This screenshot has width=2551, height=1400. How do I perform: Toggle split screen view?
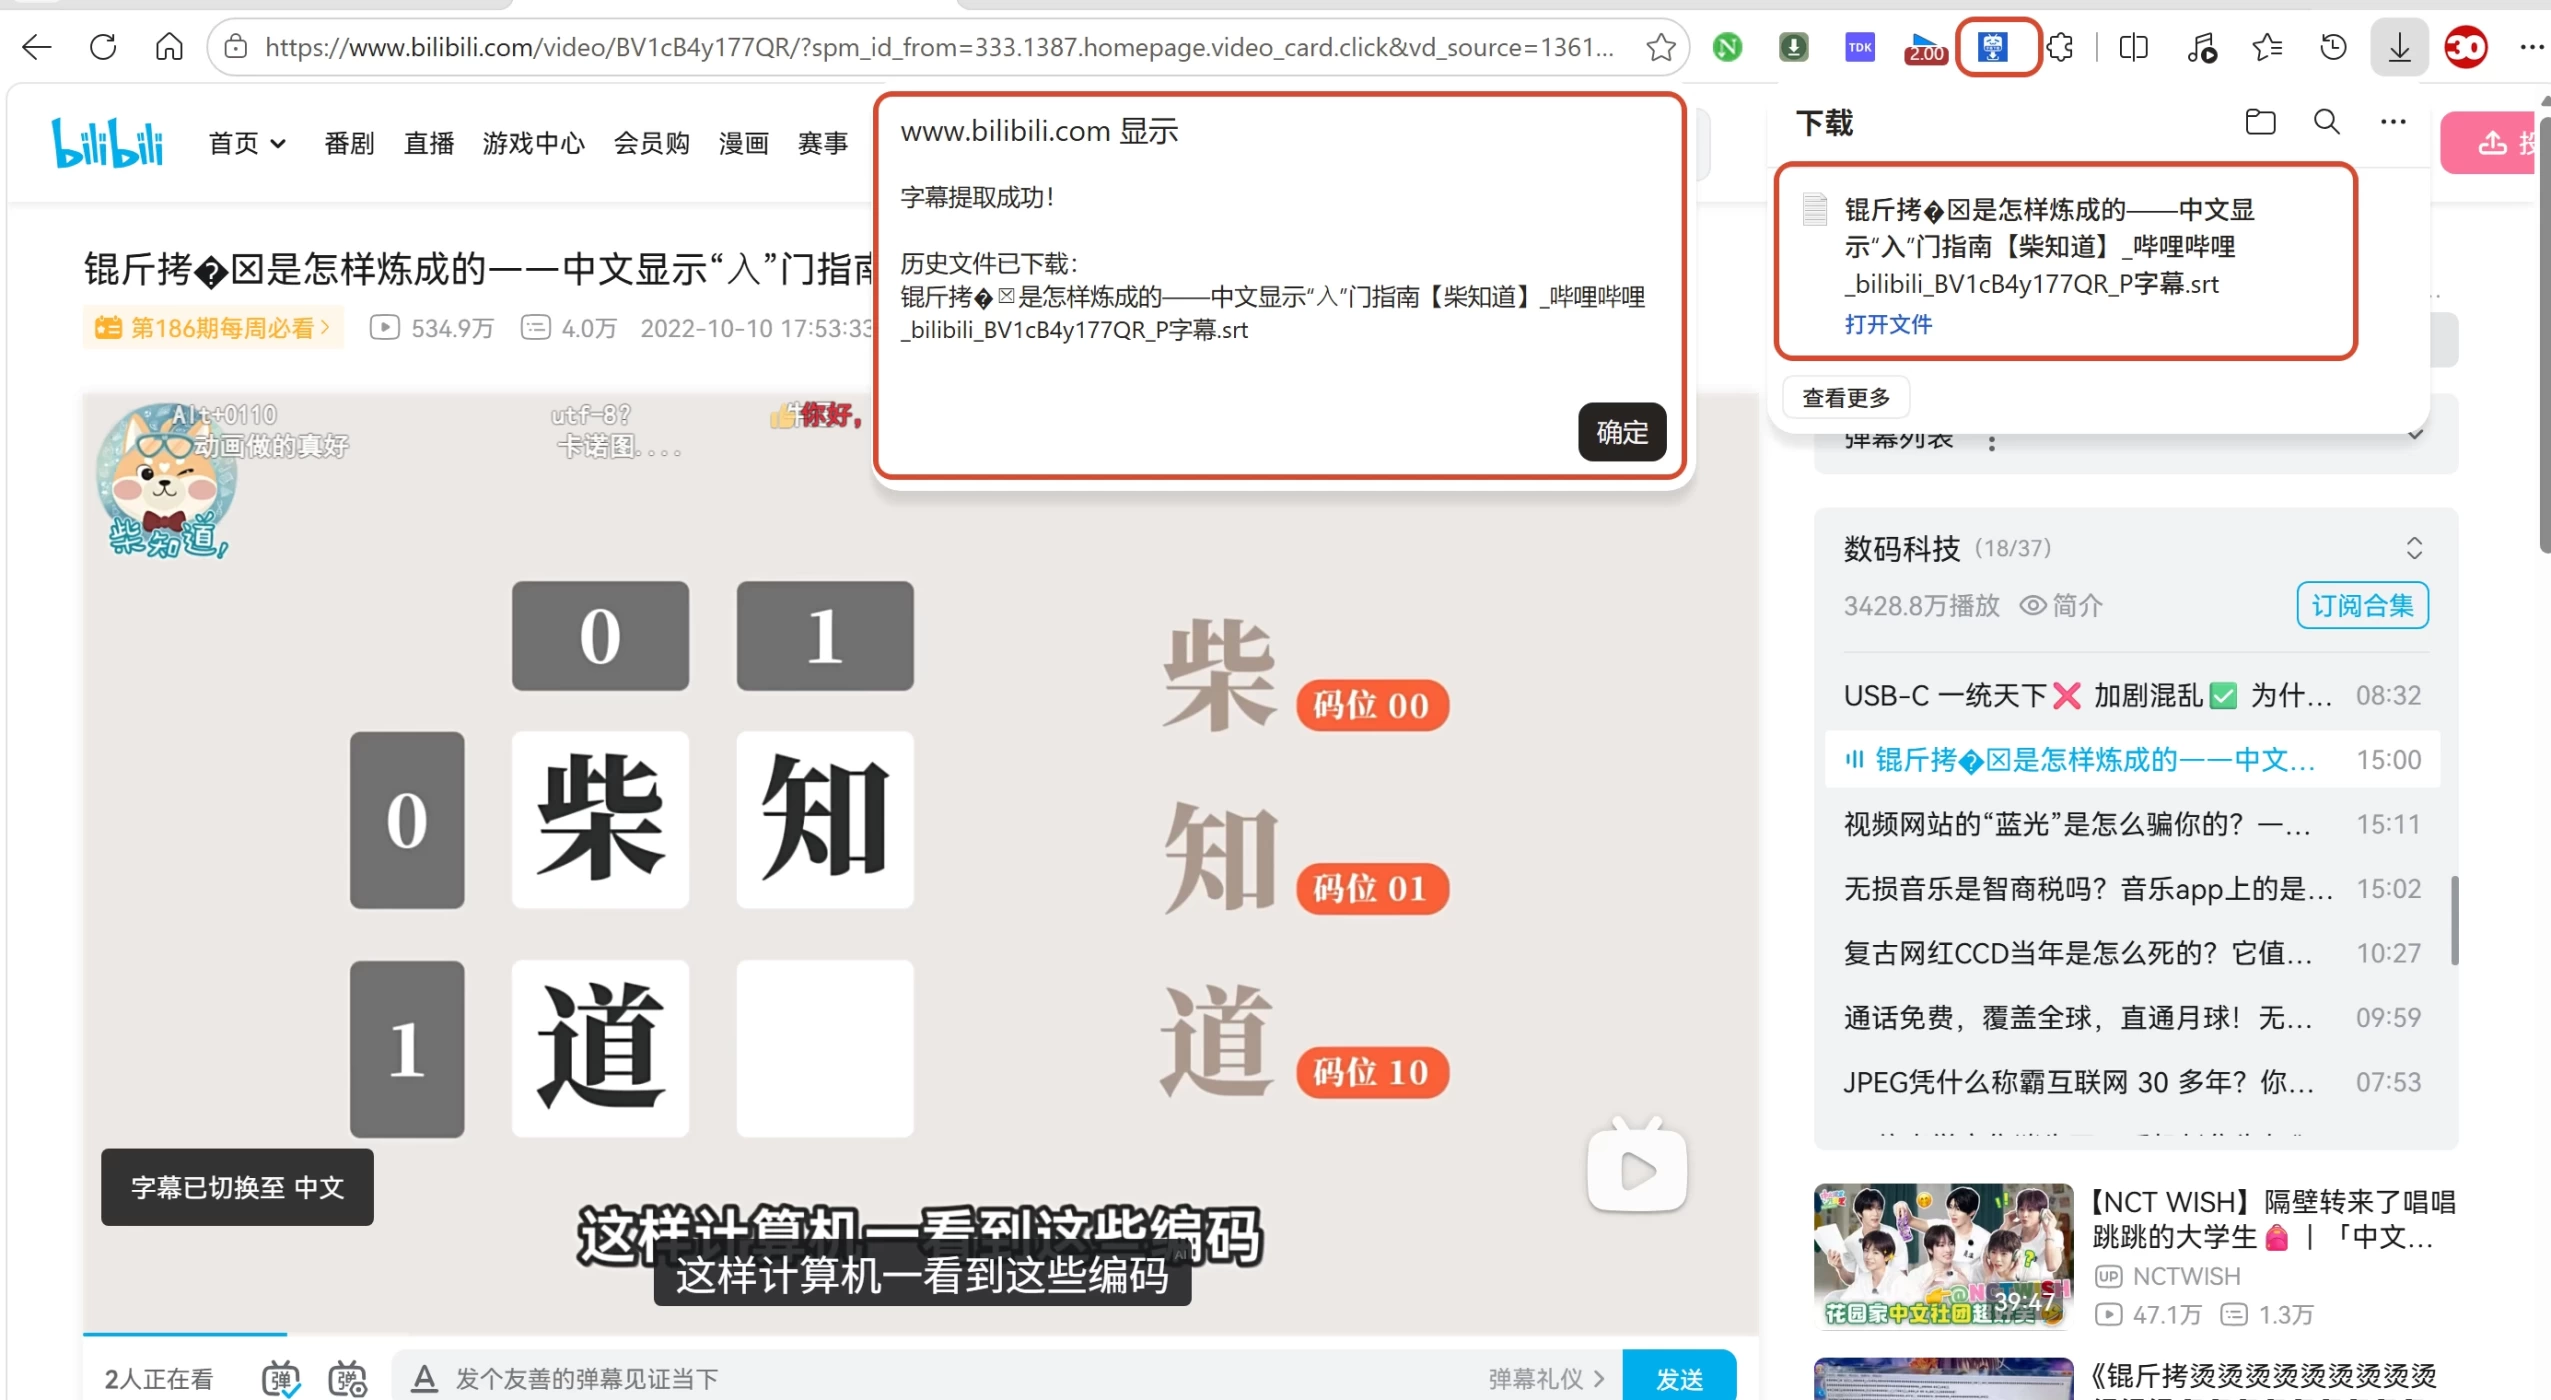pos(2133,47)
